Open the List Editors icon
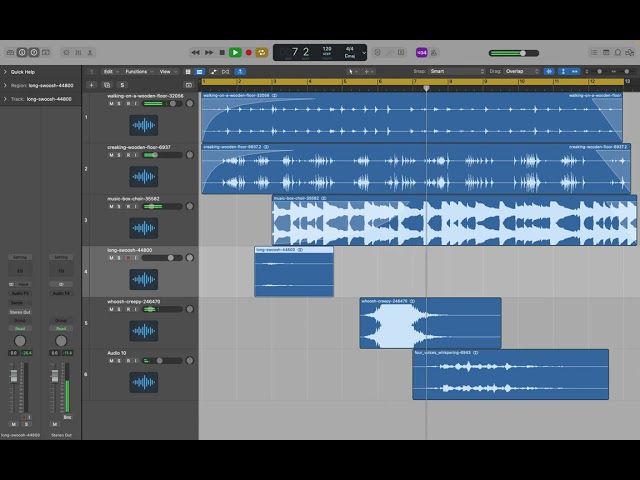 point(594,53)
